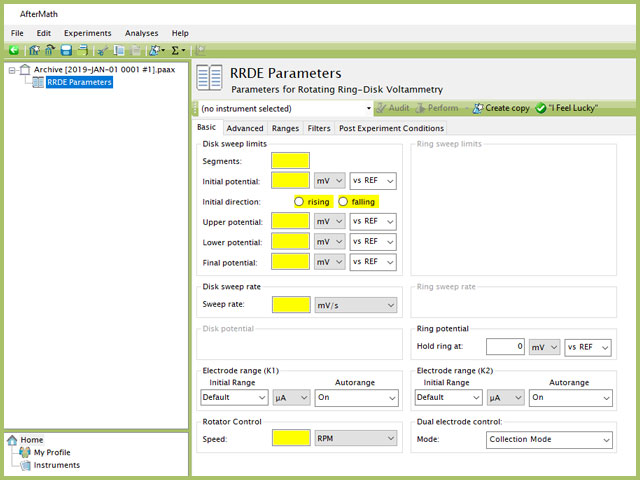640x480 pixels.
Task: Open Upper potential mV unit dropdown
Action: (x=330, y=222)
